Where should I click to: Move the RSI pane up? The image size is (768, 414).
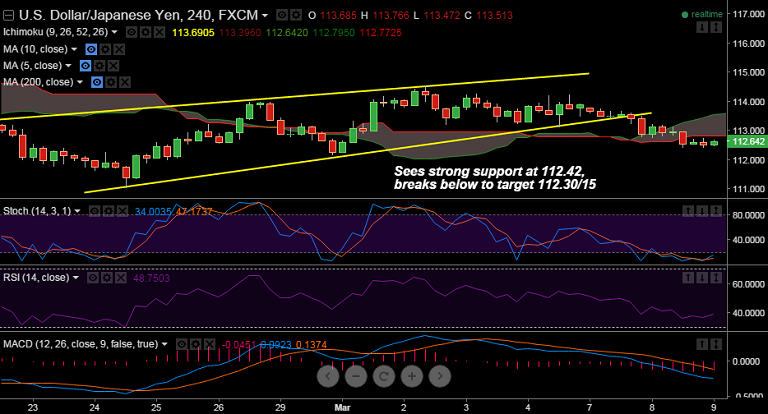(x=688, y=278)
